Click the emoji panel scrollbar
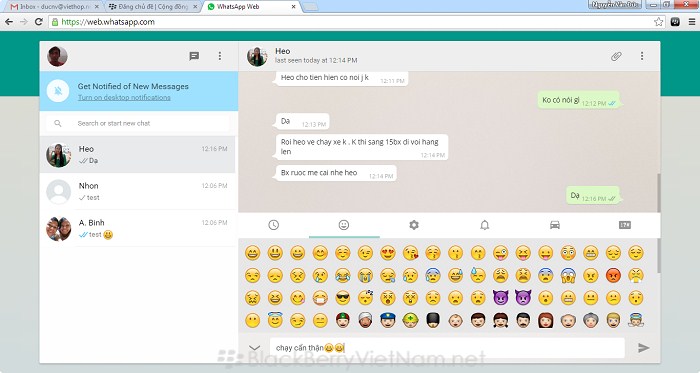This screenshot has width=700, height=373. pos(658,260)
